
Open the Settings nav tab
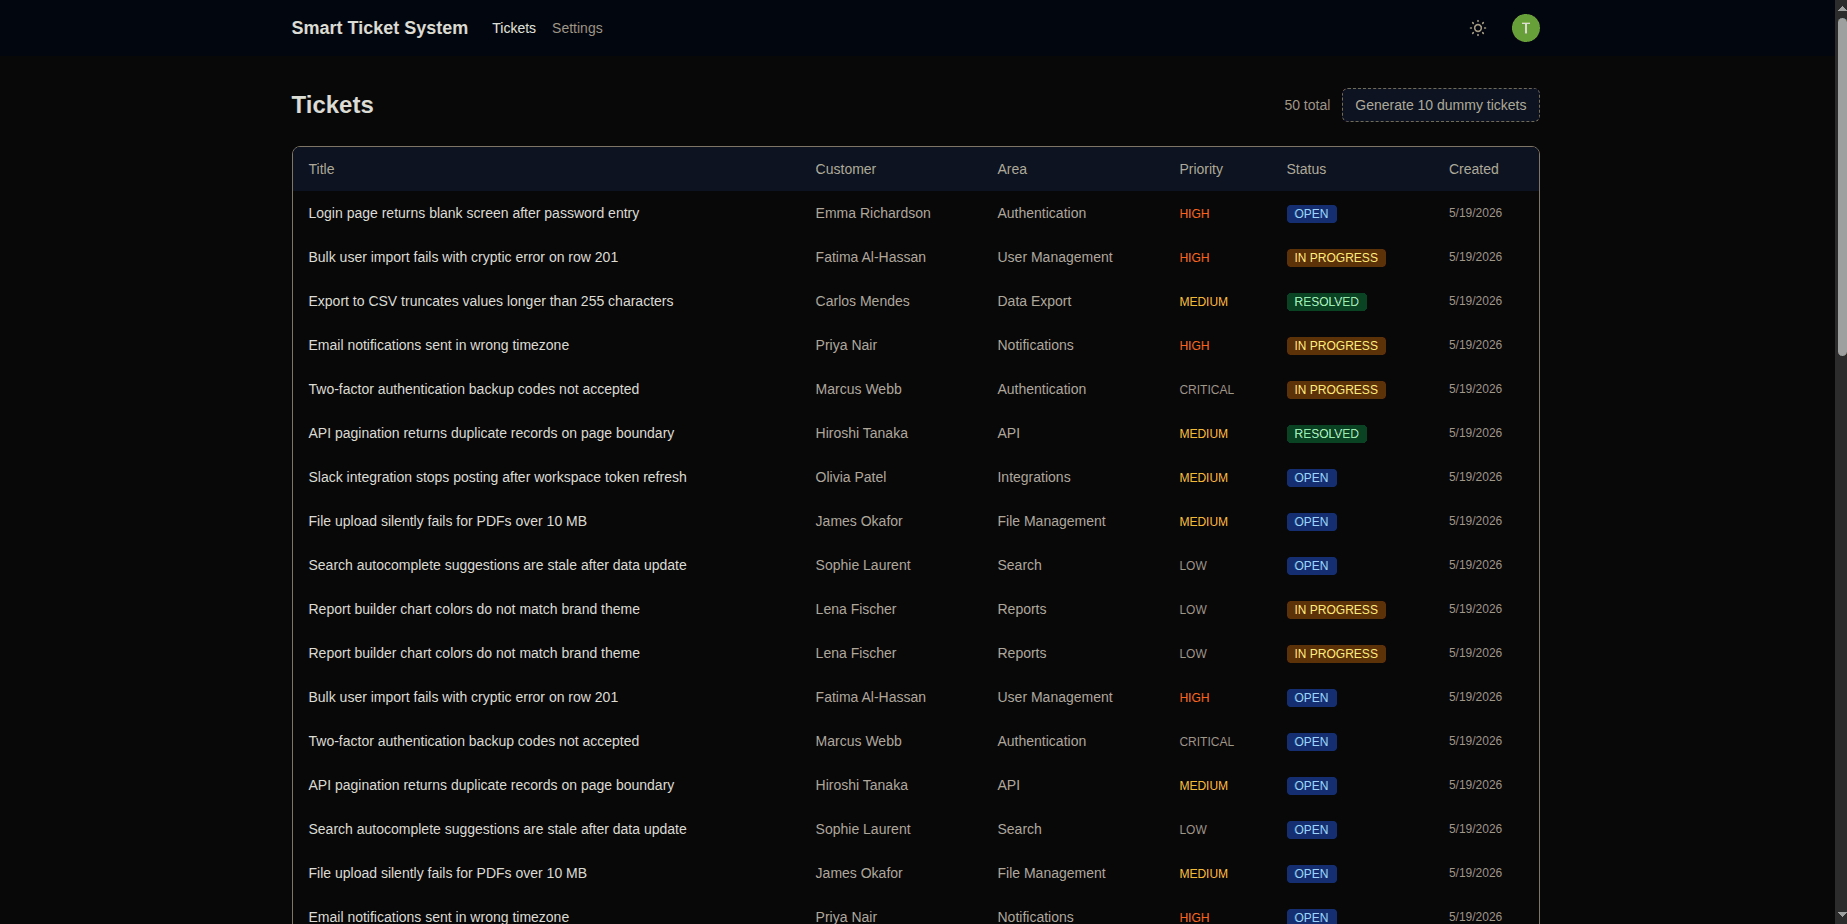[577, 28]
